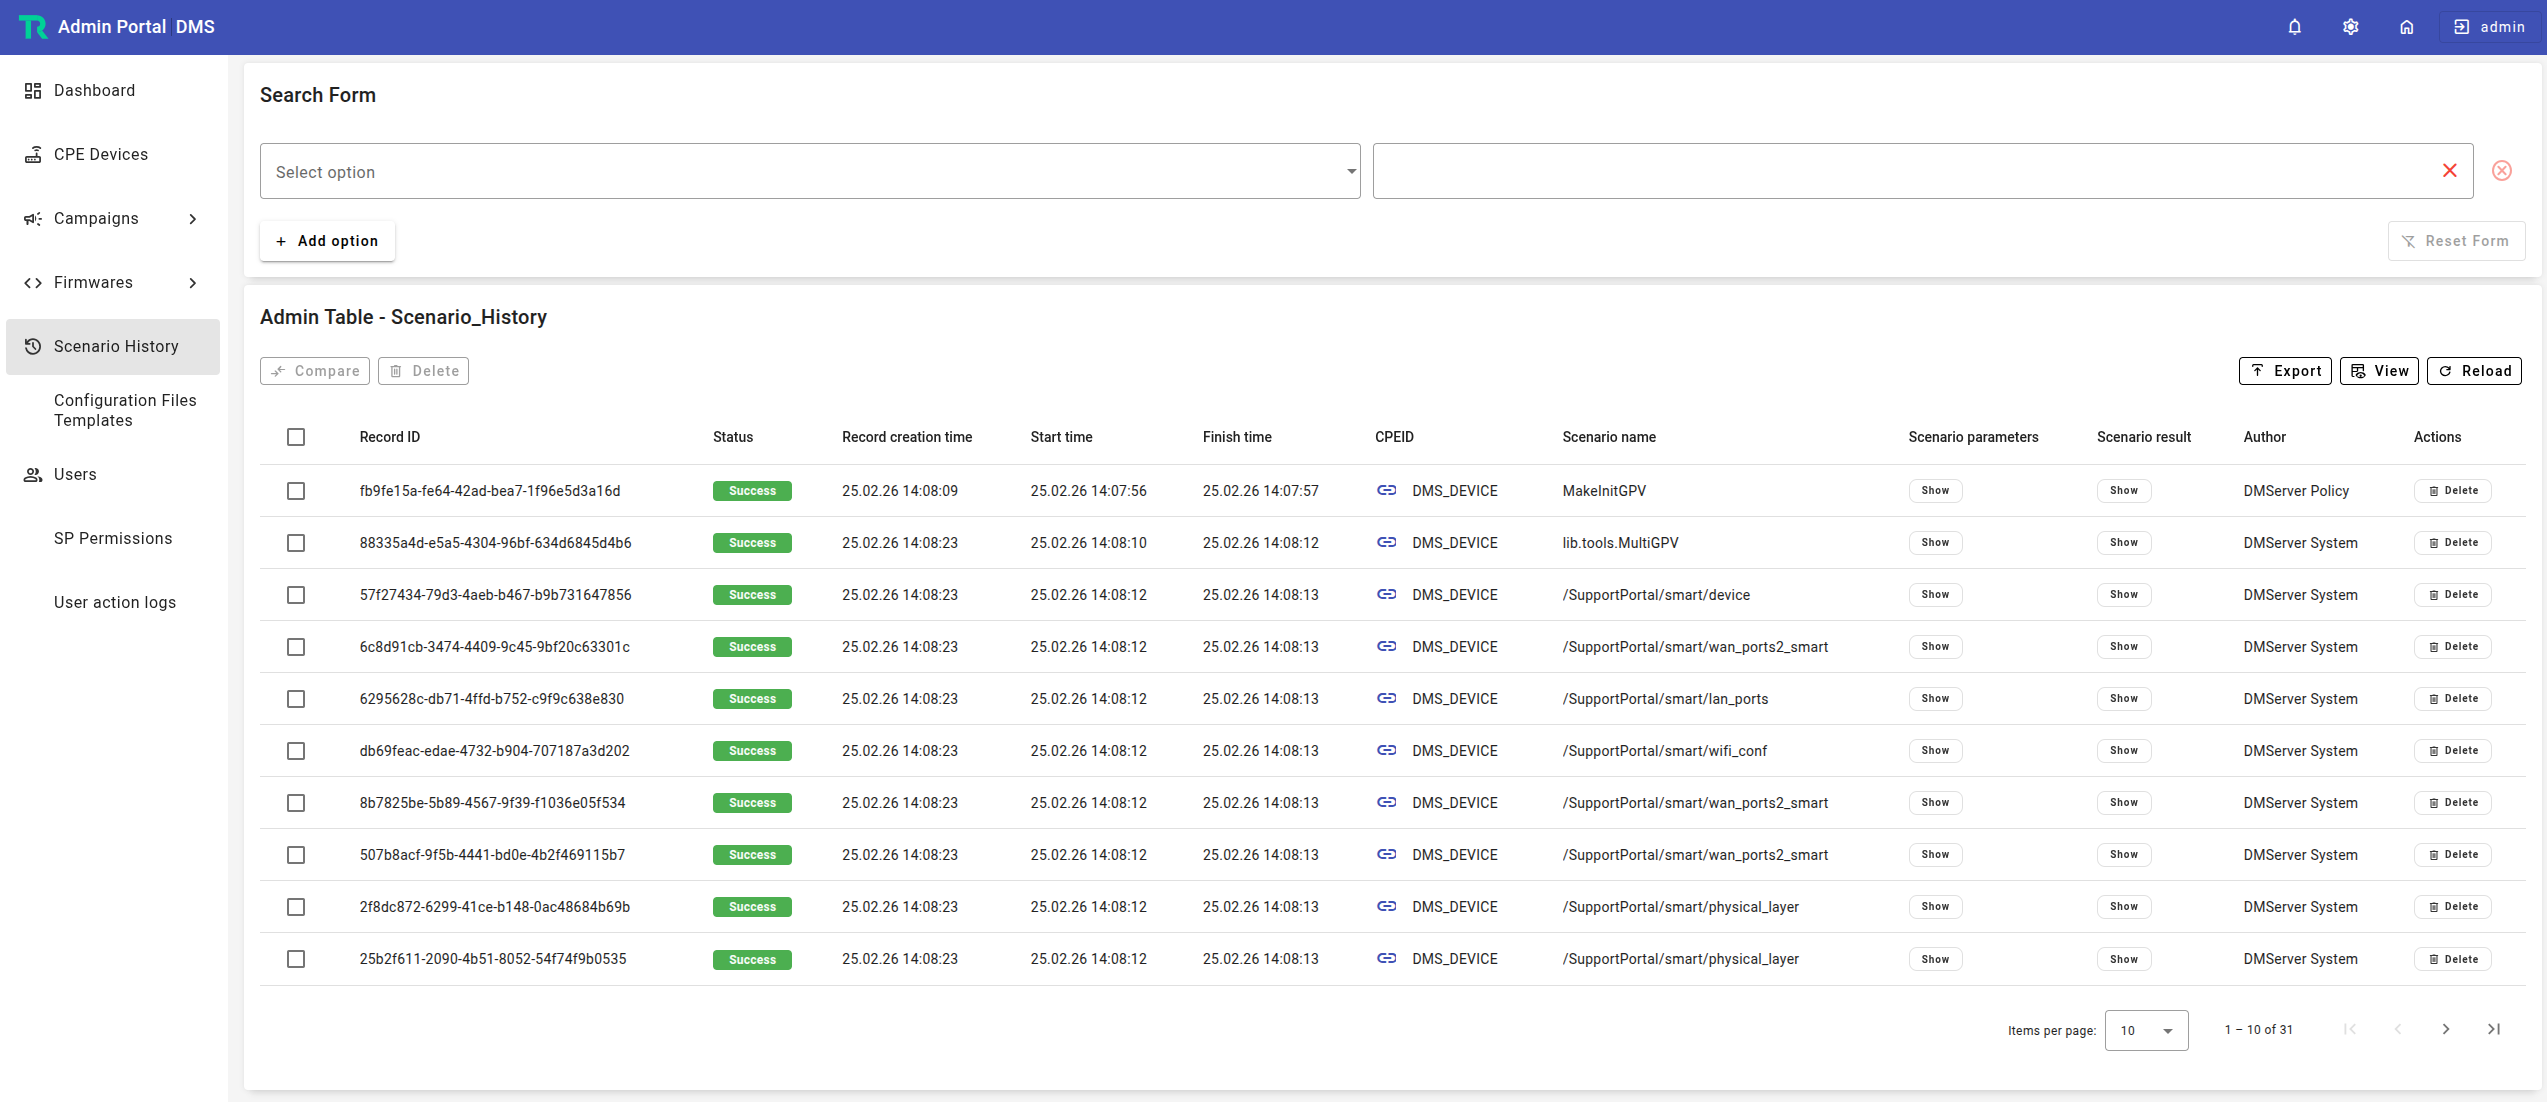Jump to the last page of results

click(2494, 1029)
